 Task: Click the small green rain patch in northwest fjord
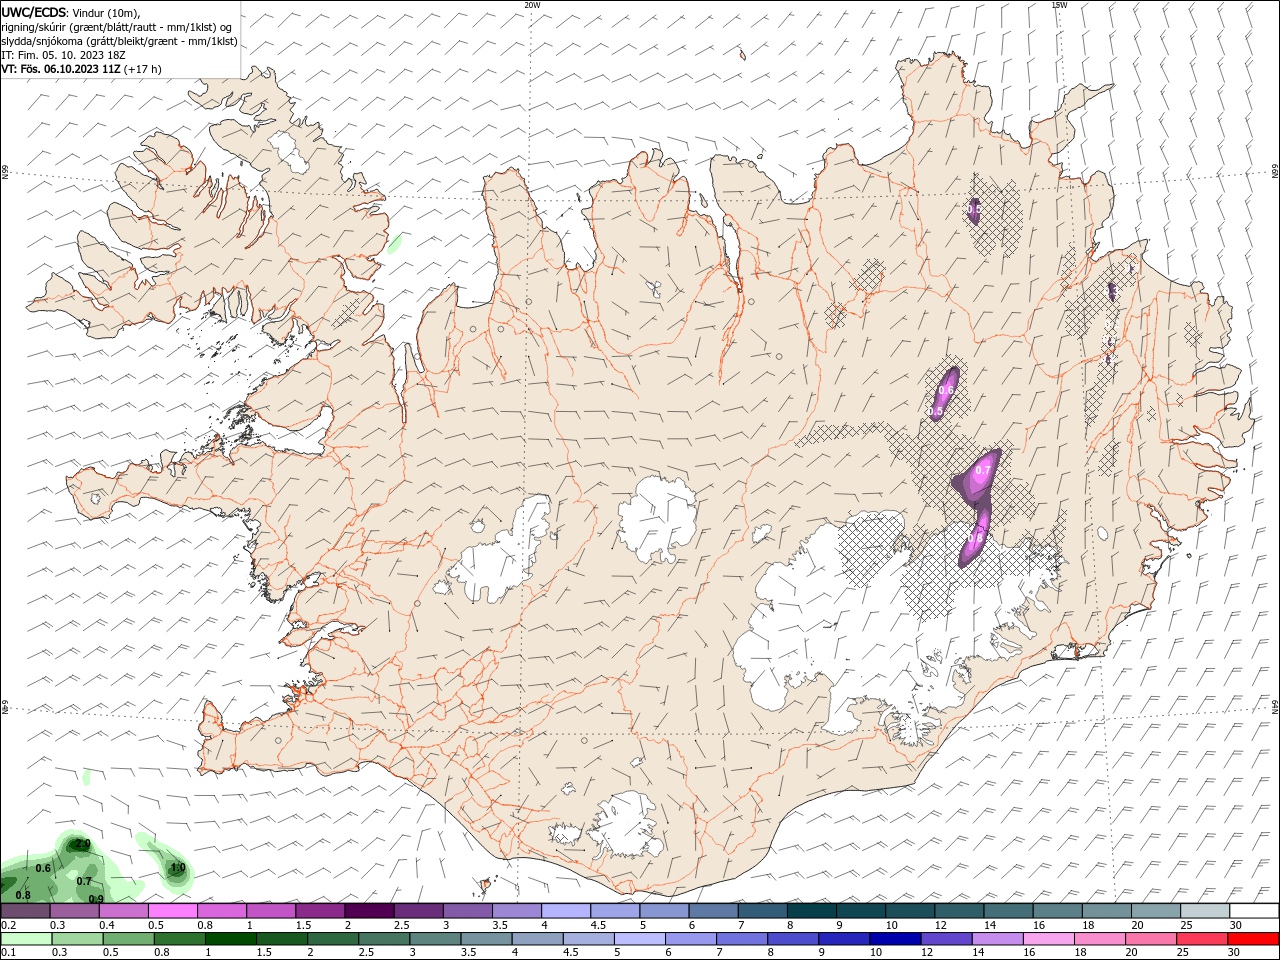[395, 242]
